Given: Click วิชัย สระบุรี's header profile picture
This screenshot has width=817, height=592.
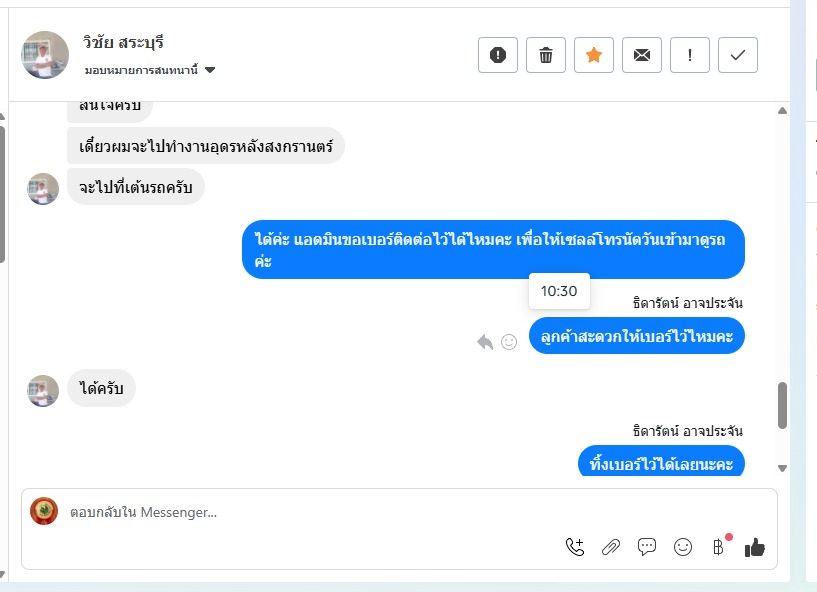Looking at the screenshot, I should (x=45, y=55).
